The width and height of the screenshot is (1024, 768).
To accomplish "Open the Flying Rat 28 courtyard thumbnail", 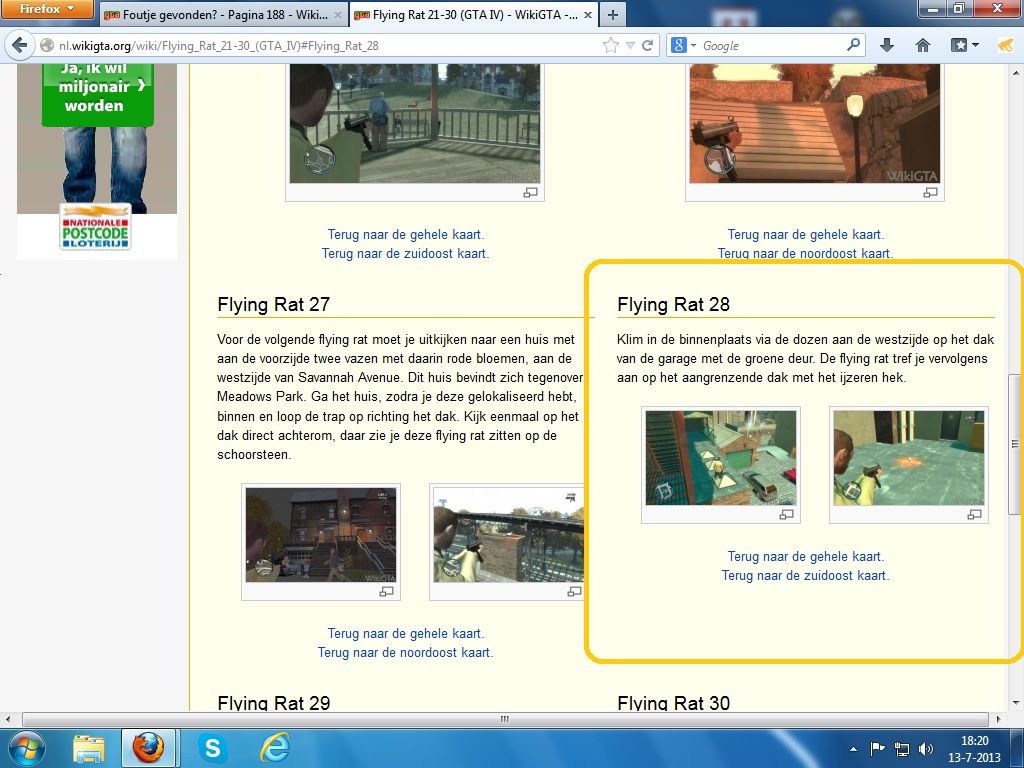I will [721, 458].
